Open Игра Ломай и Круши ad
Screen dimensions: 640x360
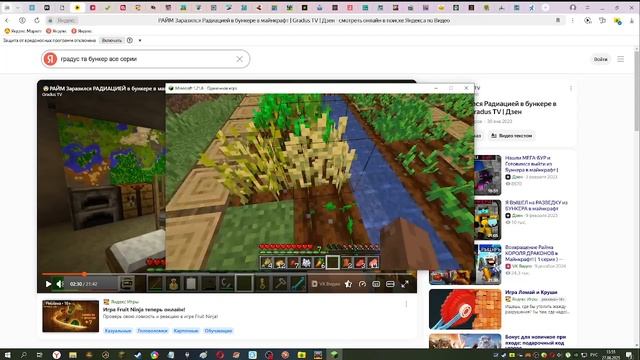click(x=531, y=292)
